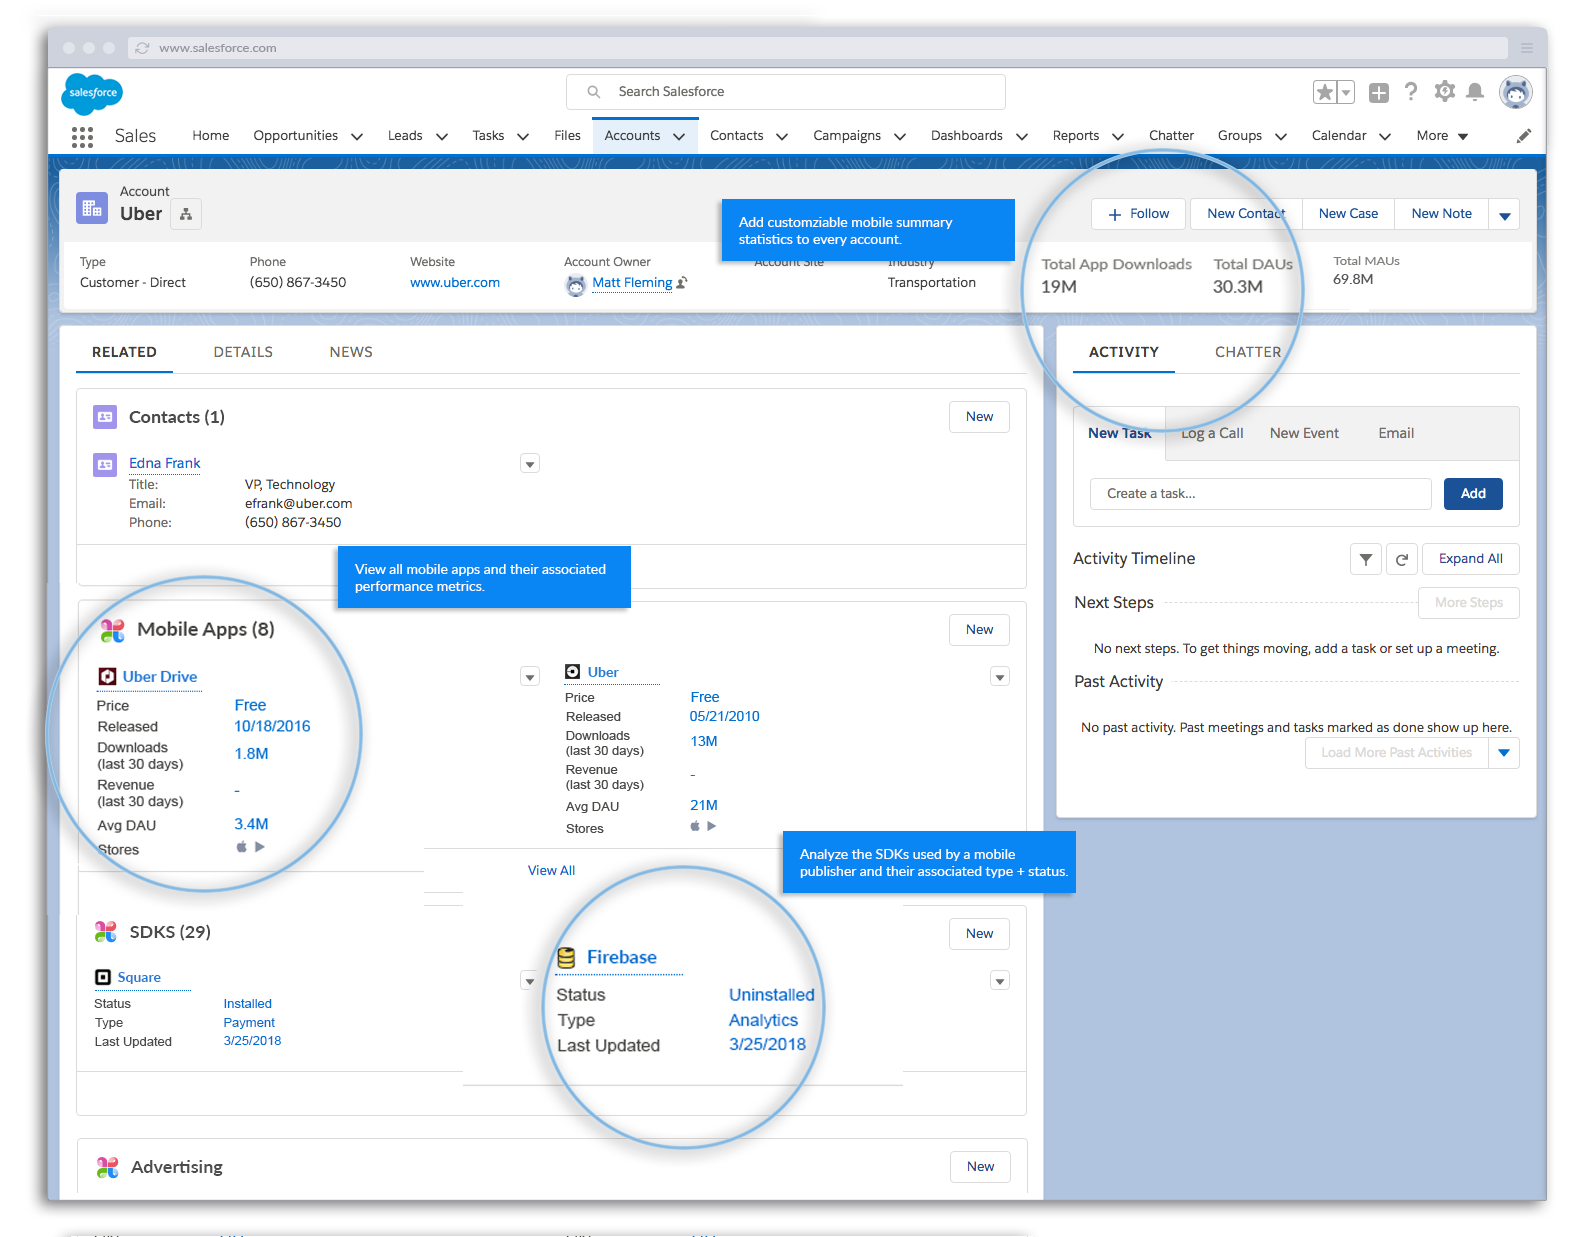Expand the Edna Frank contact row menu

tap(530, 464)
